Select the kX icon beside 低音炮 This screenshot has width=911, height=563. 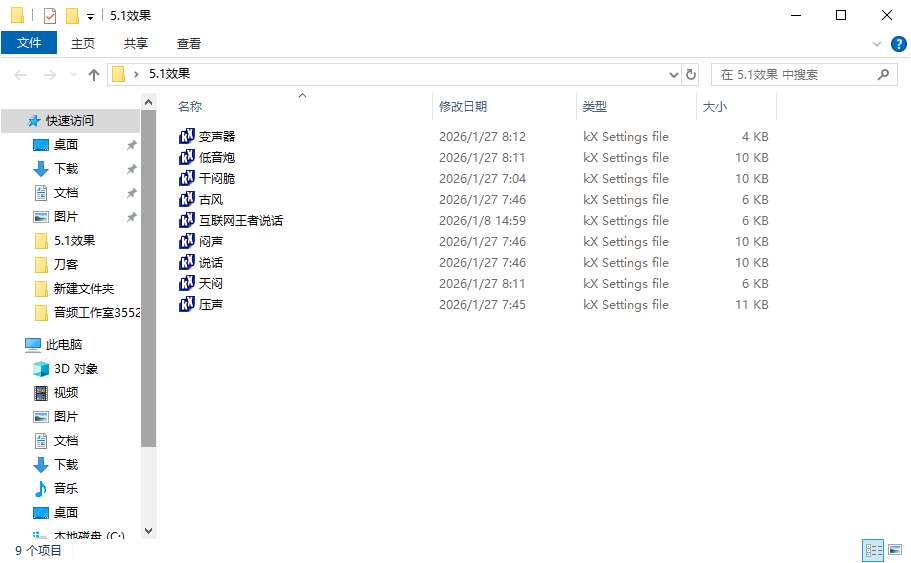[187, 157]
